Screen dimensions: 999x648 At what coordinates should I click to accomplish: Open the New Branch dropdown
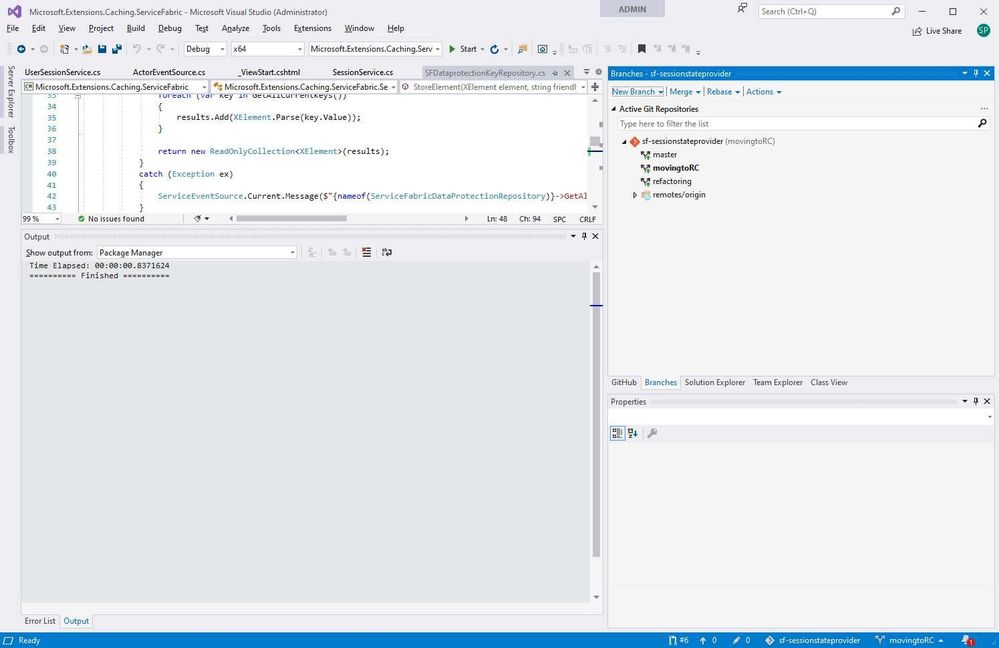coord(638,92)
